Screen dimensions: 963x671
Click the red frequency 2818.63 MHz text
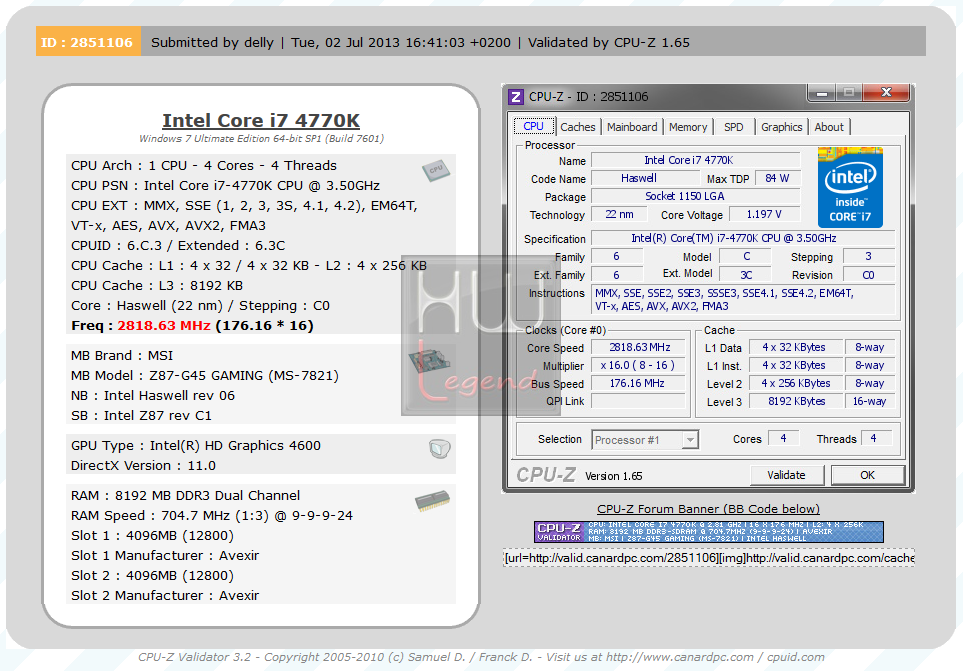pos(164,325)
